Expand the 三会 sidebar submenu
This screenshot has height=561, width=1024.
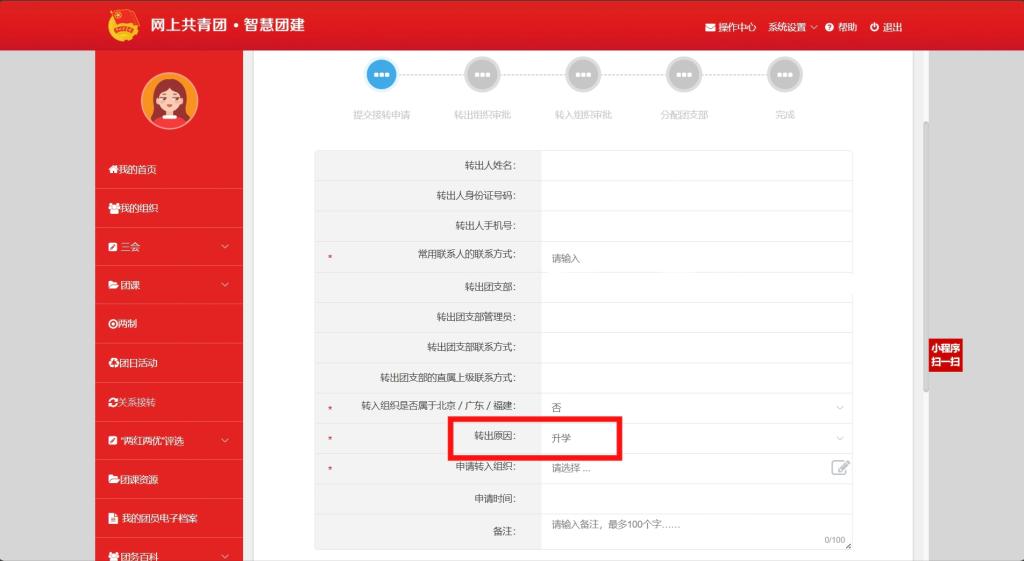click(168, 246)
